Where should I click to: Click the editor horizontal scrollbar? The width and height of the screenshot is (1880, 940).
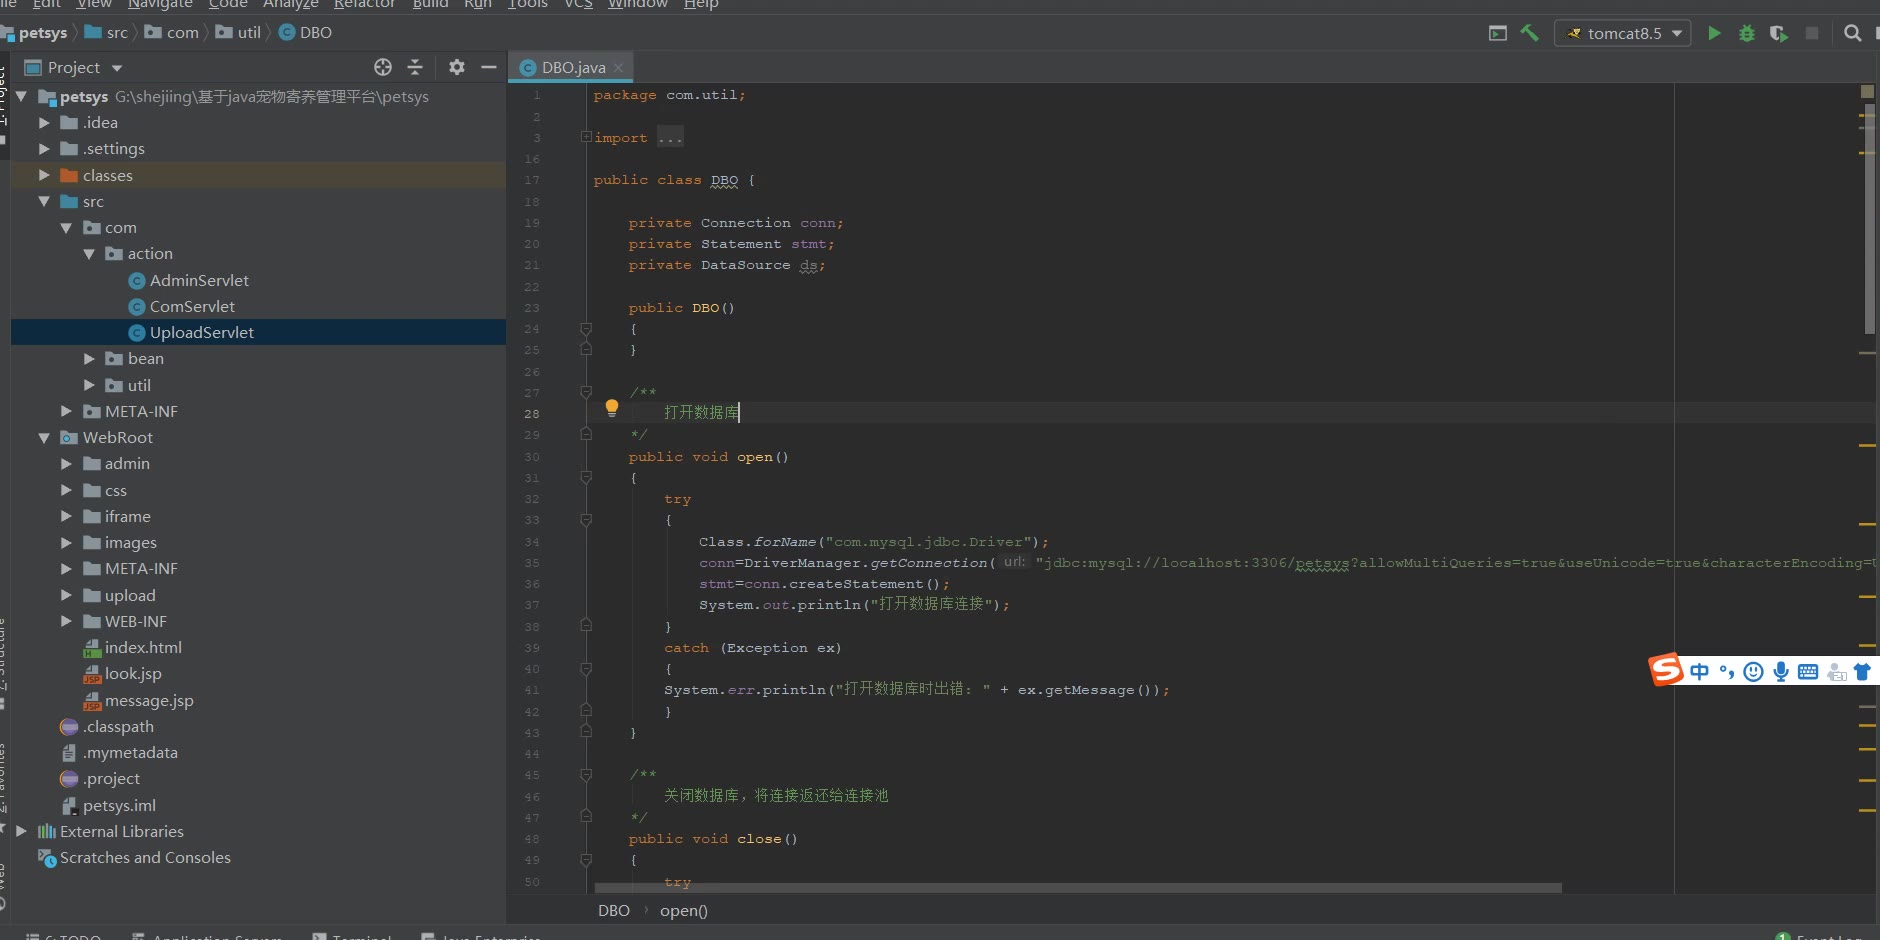pos(1078,888)
